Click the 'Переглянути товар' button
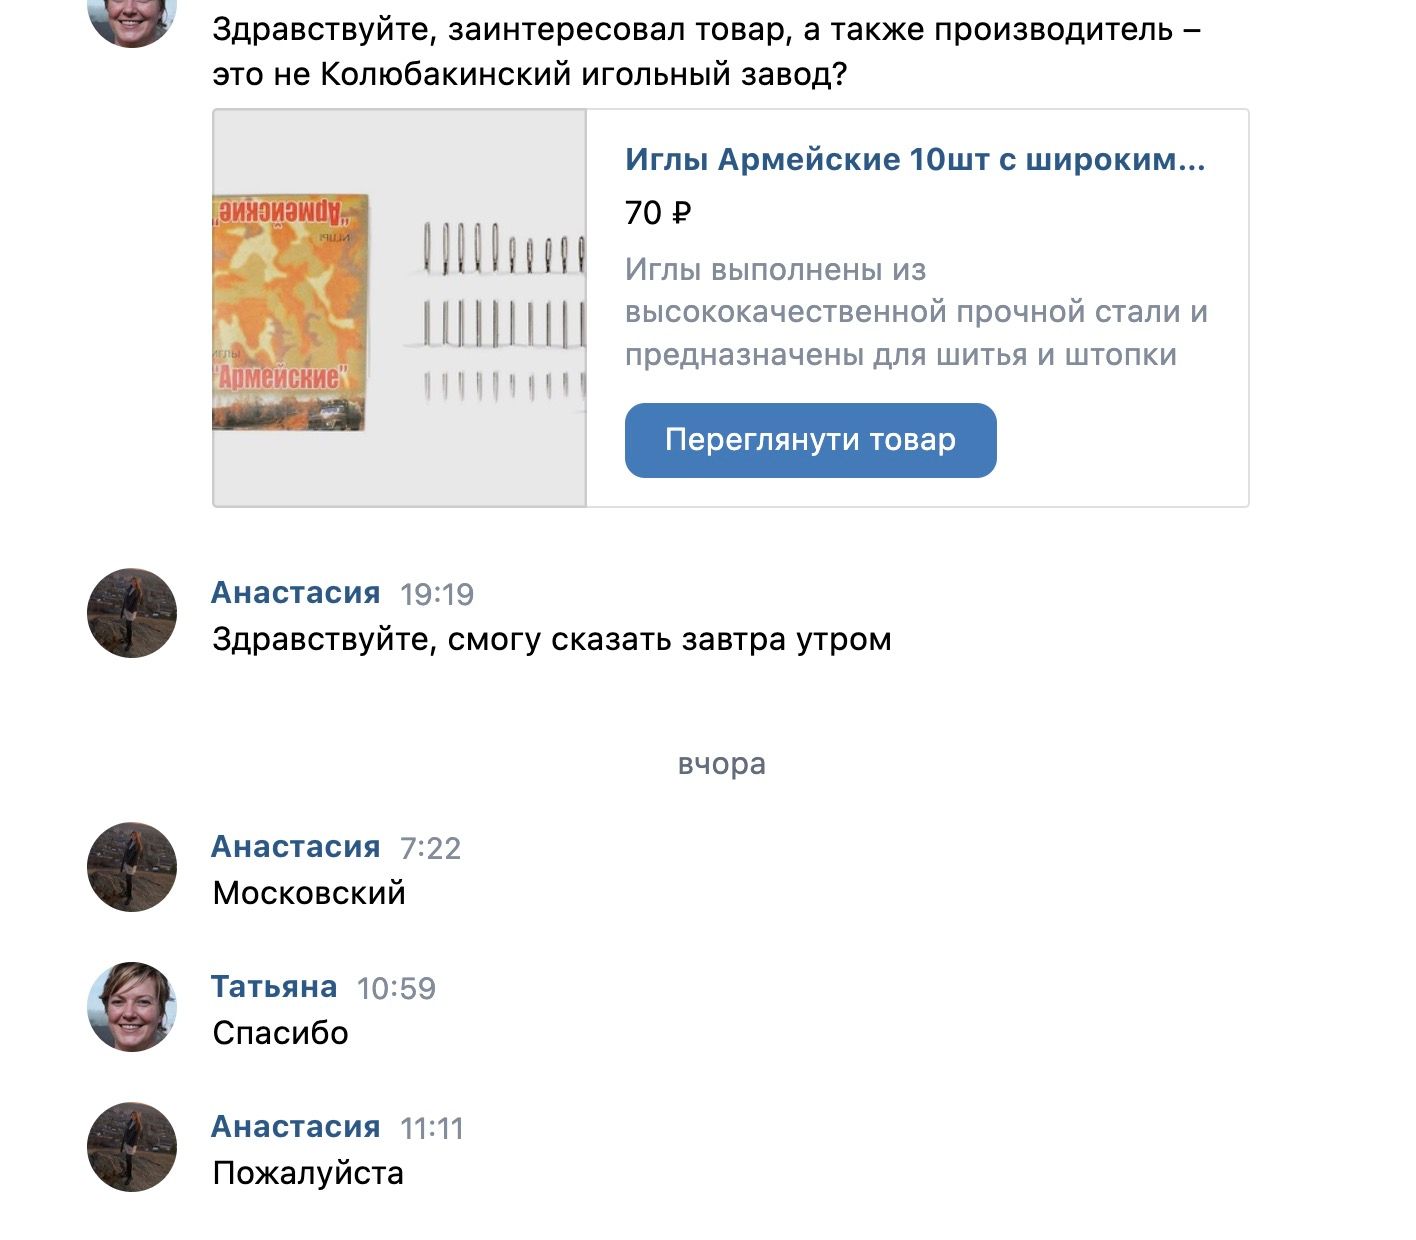The width and height of the screenshot is (1416, 1240). point(810,440)
